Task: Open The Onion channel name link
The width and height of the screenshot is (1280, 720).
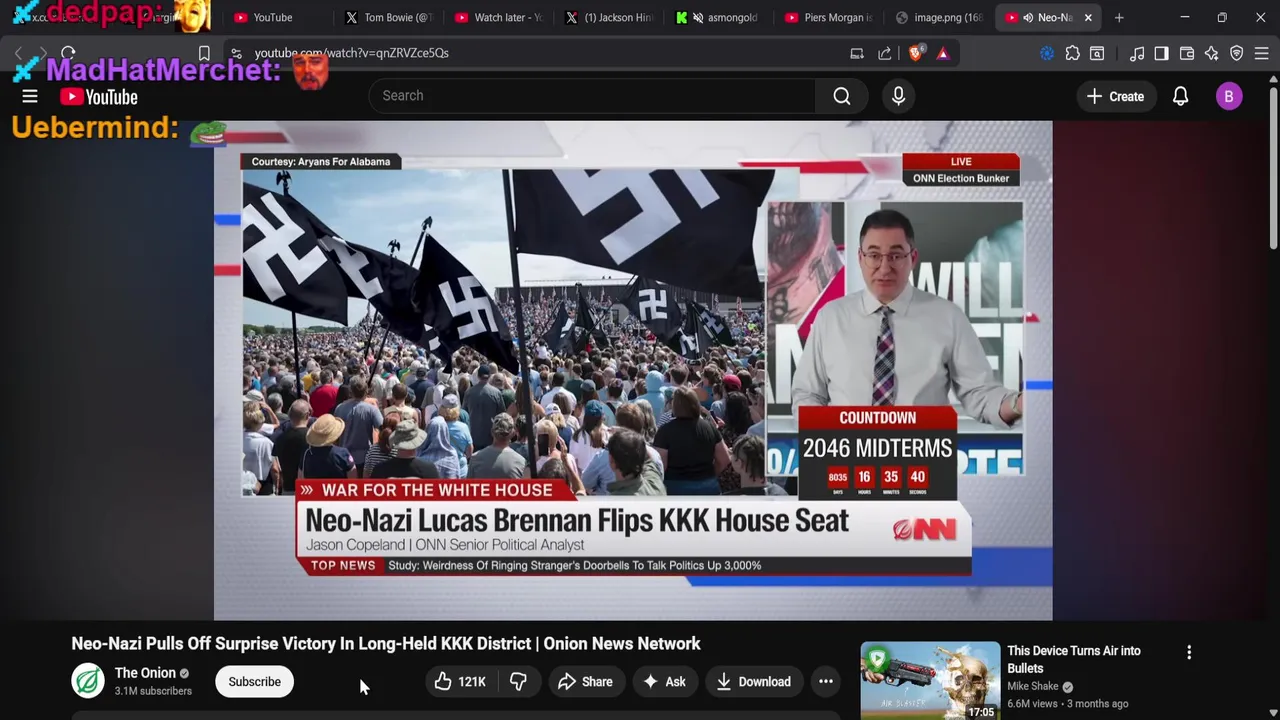Action: (x=145, y=673)
